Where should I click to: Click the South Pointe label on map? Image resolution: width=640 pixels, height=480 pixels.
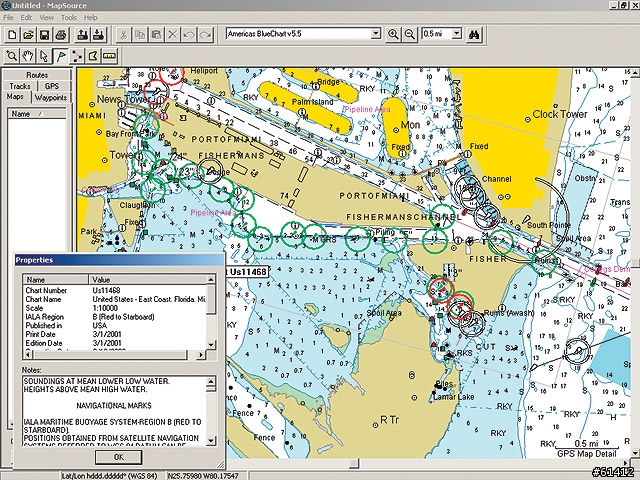click(549, 225)
